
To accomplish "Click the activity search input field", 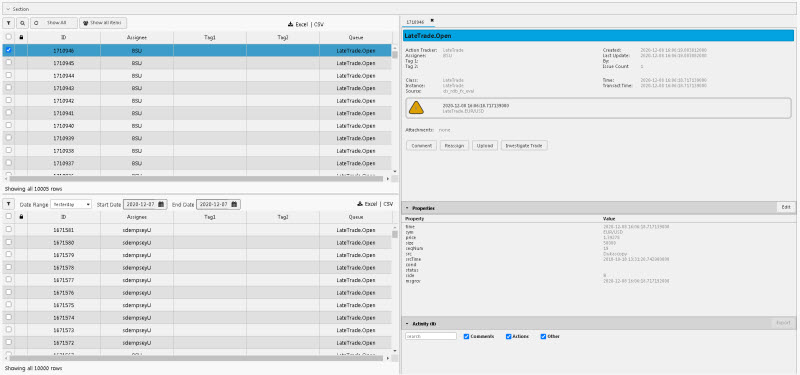I will 431,336.
